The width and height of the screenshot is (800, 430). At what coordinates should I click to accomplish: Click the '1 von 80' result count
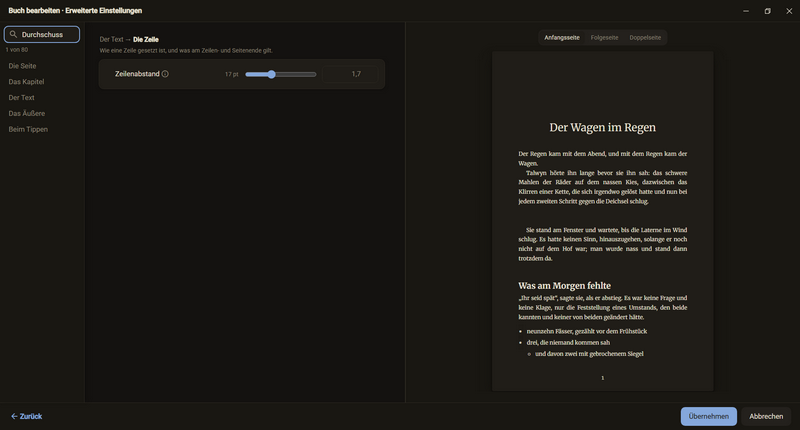[x=17, y=49]
